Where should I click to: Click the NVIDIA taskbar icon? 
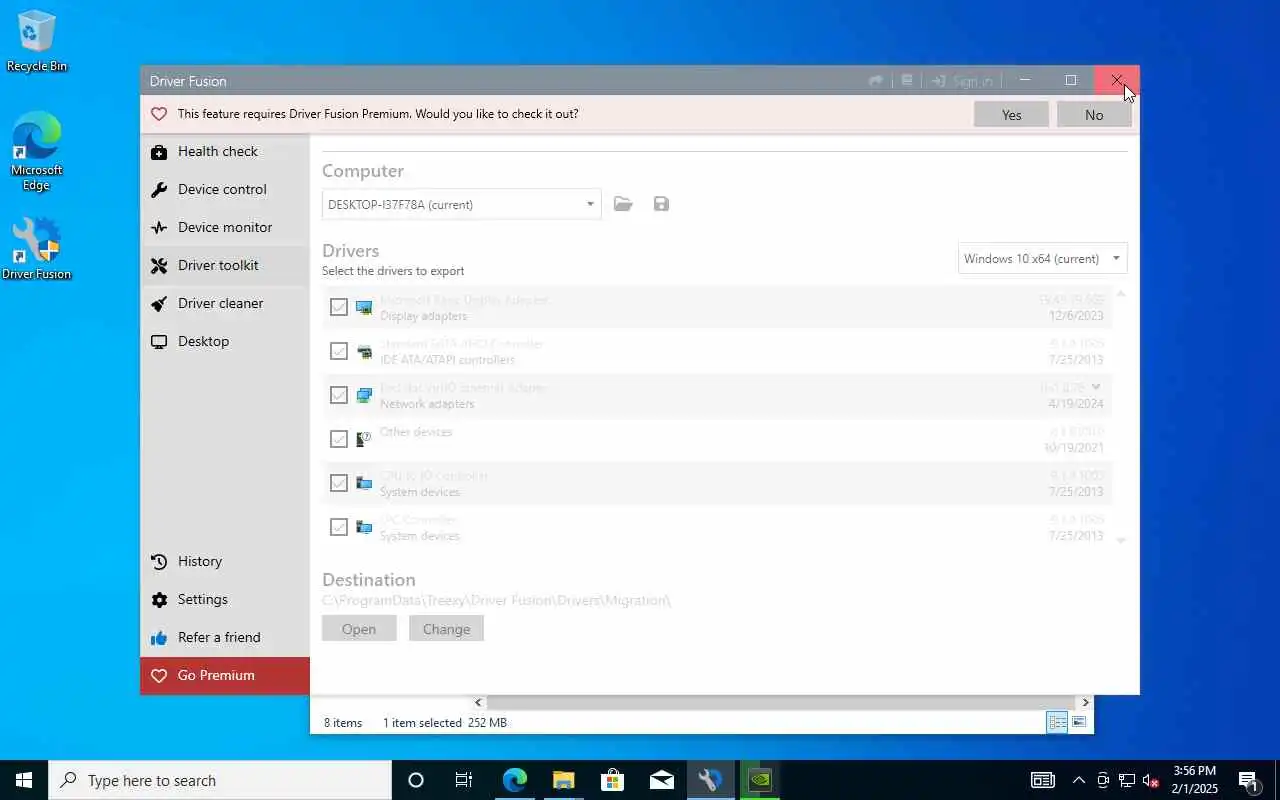click(759, 780)
